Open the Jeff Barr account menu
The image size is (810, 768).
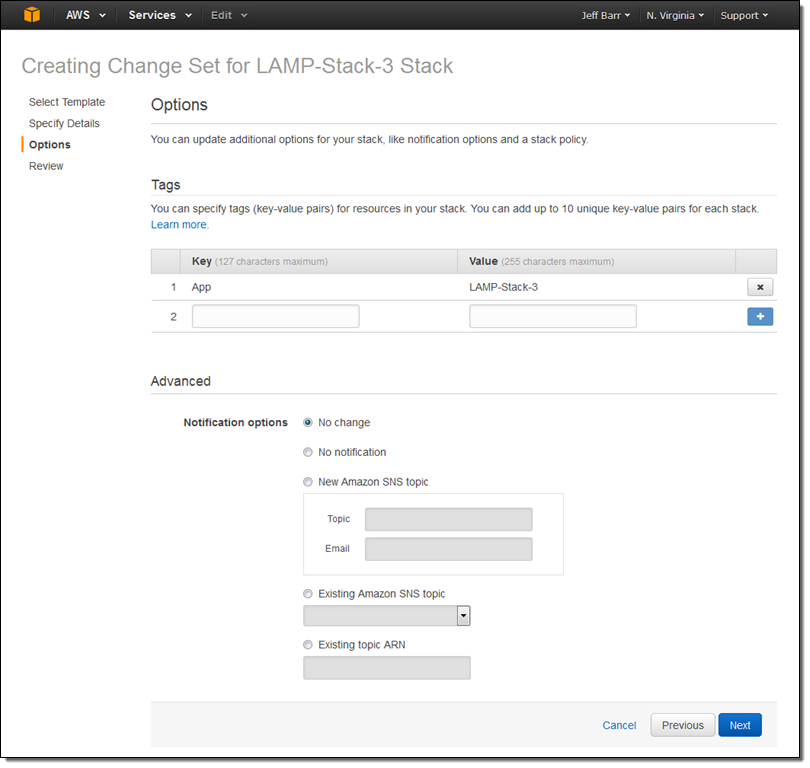point(606,16)
